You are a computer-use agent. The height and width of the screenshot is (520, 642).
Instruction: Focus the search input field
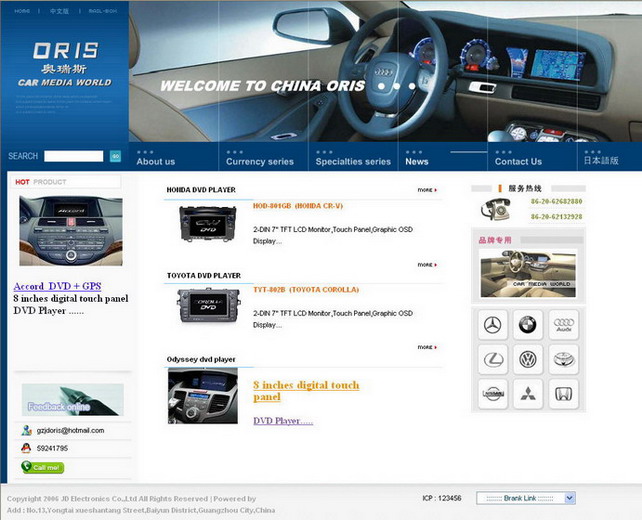pos(74,156)
